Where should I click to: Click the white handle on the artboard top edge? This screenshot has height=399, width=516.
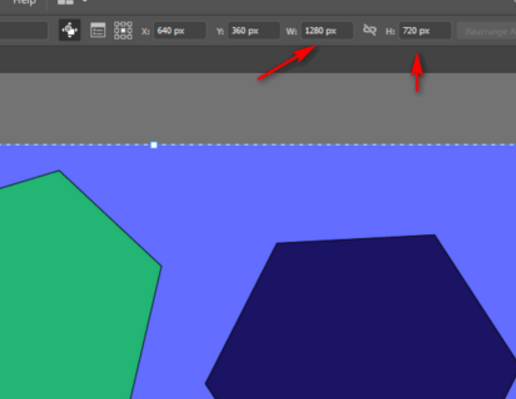pyautogui.click(x=154, y=145)
